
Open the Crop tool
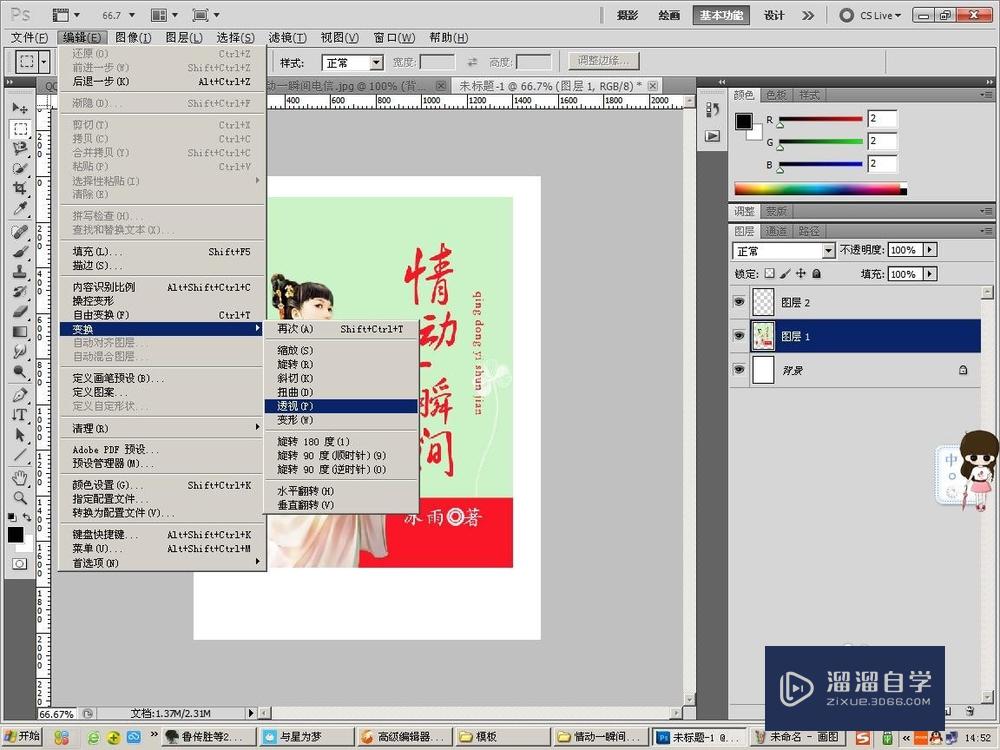(x=22, y=189)
